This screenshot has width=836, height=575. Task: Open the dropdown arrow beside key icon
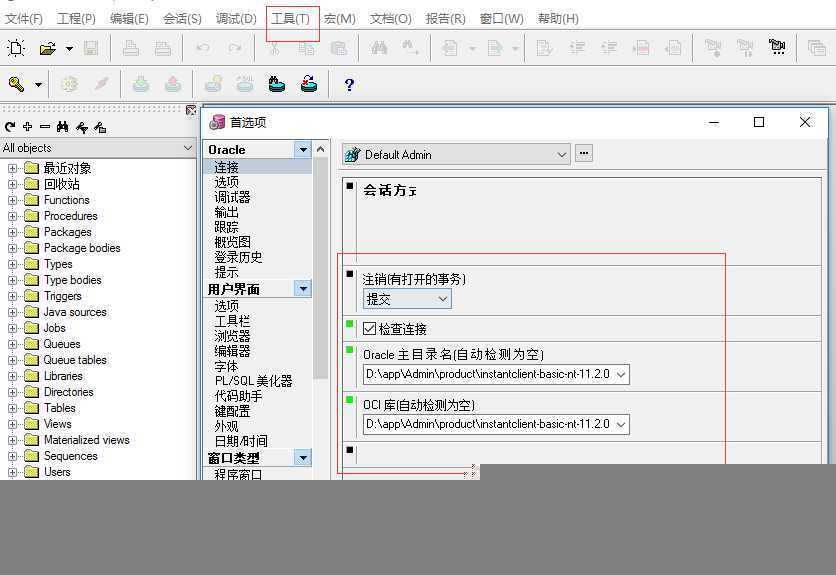click(x=38, y=85)
